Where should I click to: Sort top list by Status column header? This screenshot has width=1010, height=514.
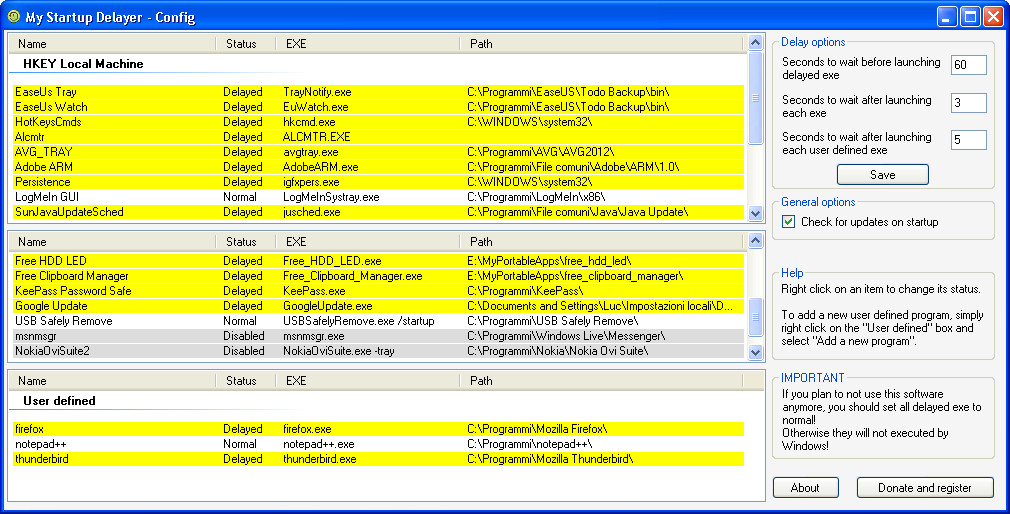pyautogui.click(x=245, y=44)
